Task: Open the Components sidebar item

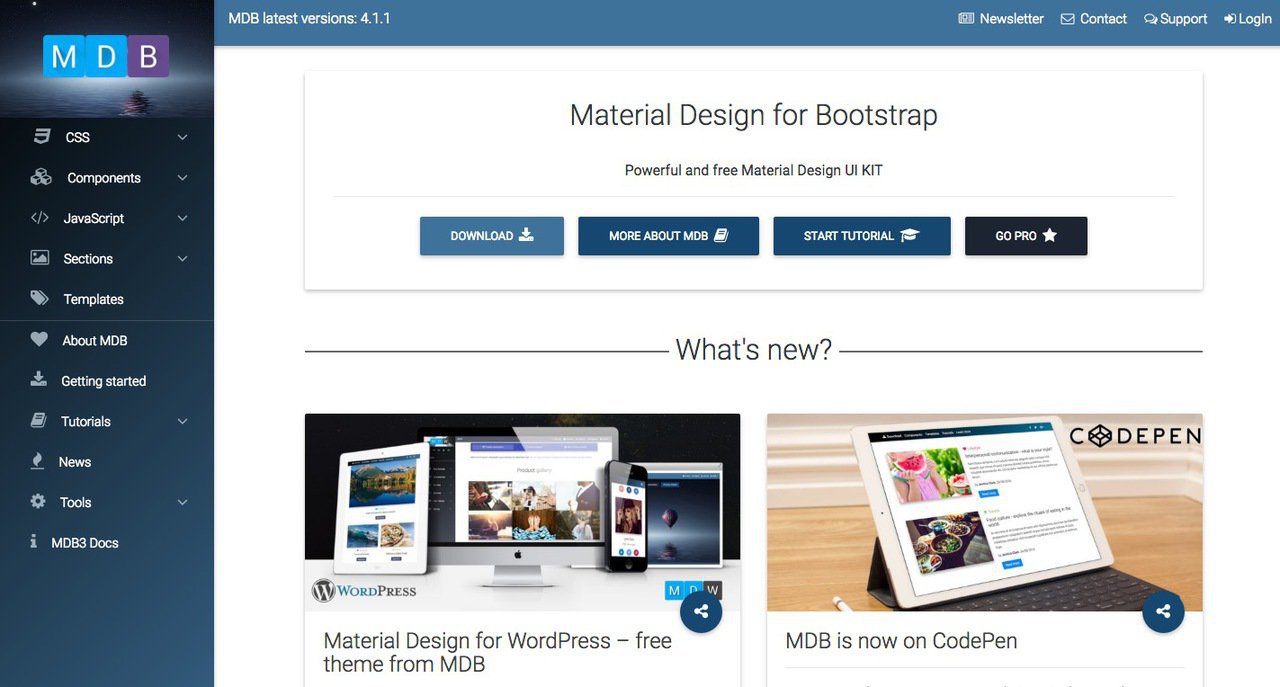Action: coord(107,178)
